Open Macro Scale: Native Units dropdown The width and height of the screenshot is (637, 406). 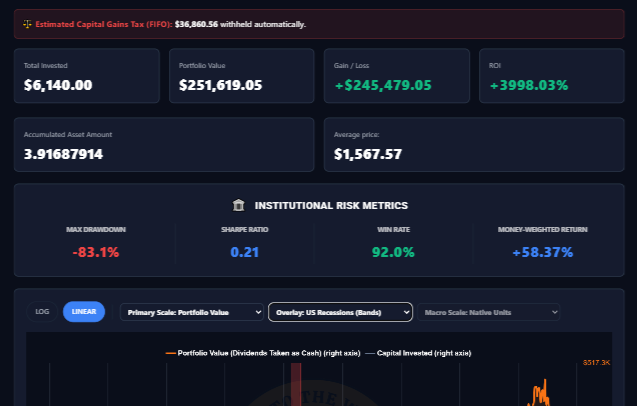[x=489, y=312]
